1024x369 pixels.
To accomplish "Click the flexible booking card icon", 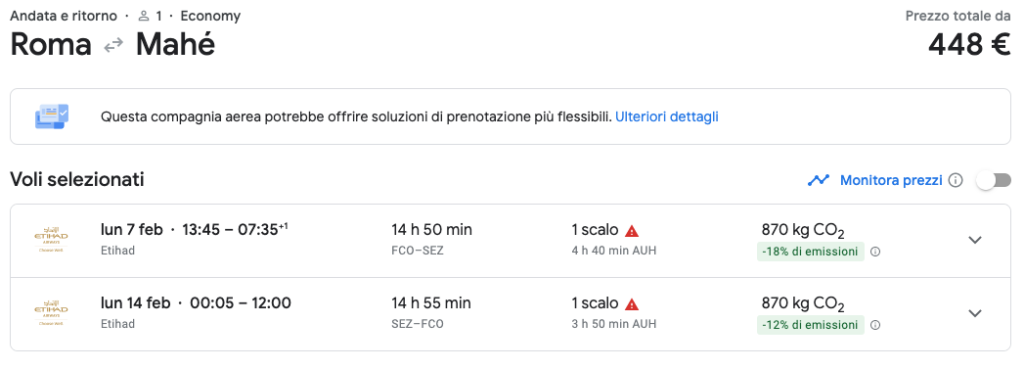I will tap(52, 117).
